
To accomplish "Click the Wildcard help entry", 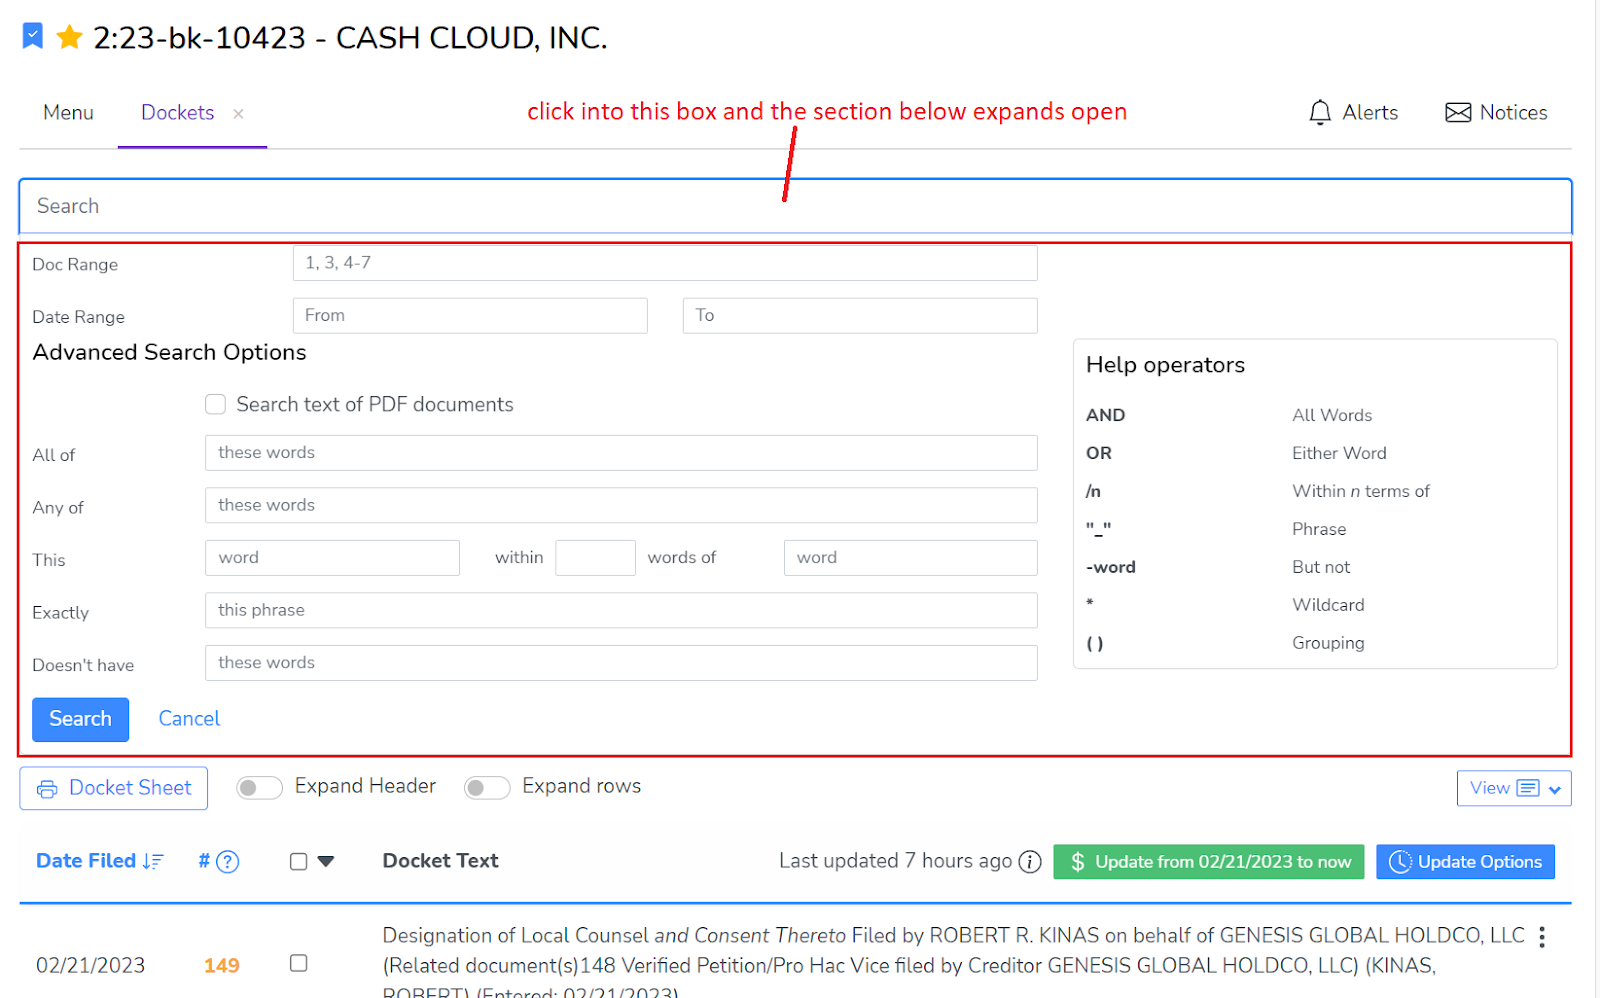I will [x=1328, y=605].
